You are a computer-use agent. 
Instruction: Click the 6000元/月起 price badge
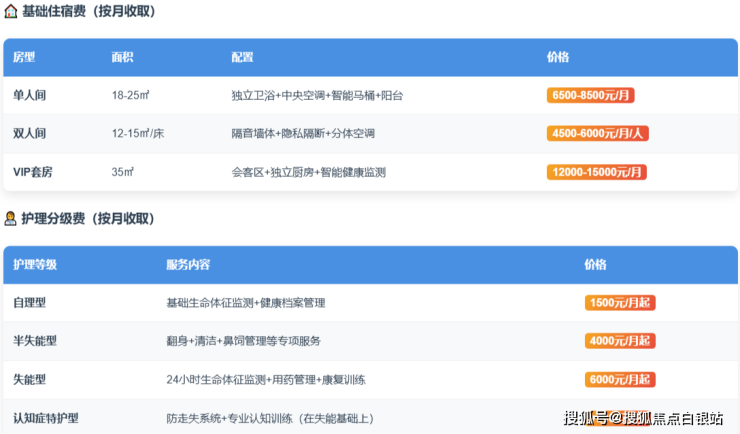pyautogui.click(x=620, y=379)
